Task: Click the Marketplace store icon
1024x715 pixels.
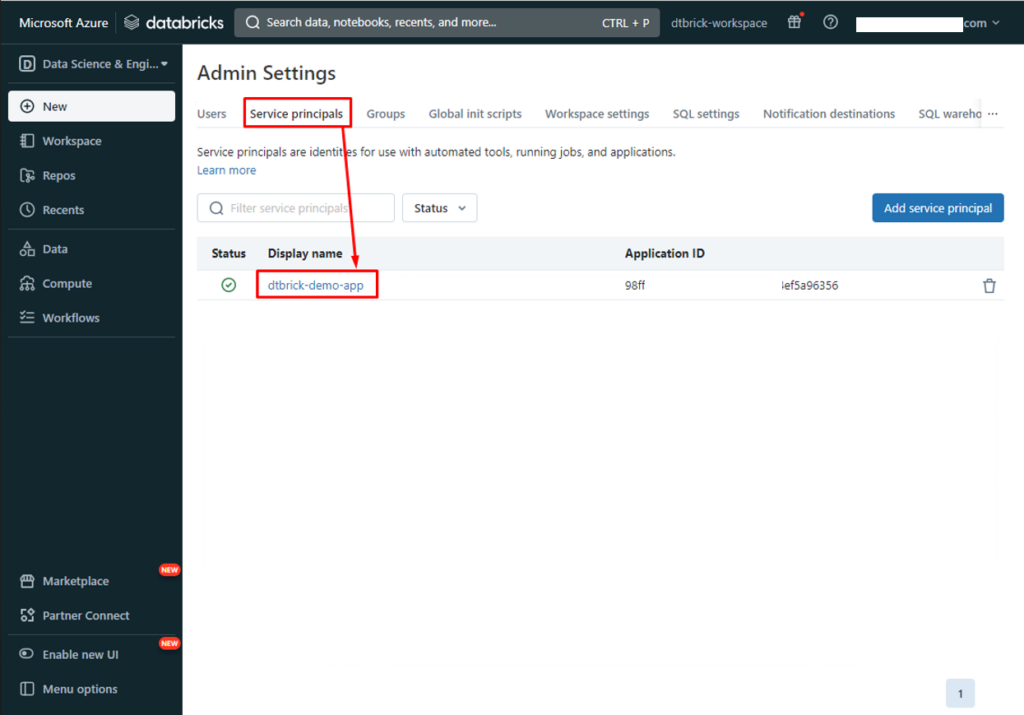Action: pyautogui.click(x=27, y=581)
